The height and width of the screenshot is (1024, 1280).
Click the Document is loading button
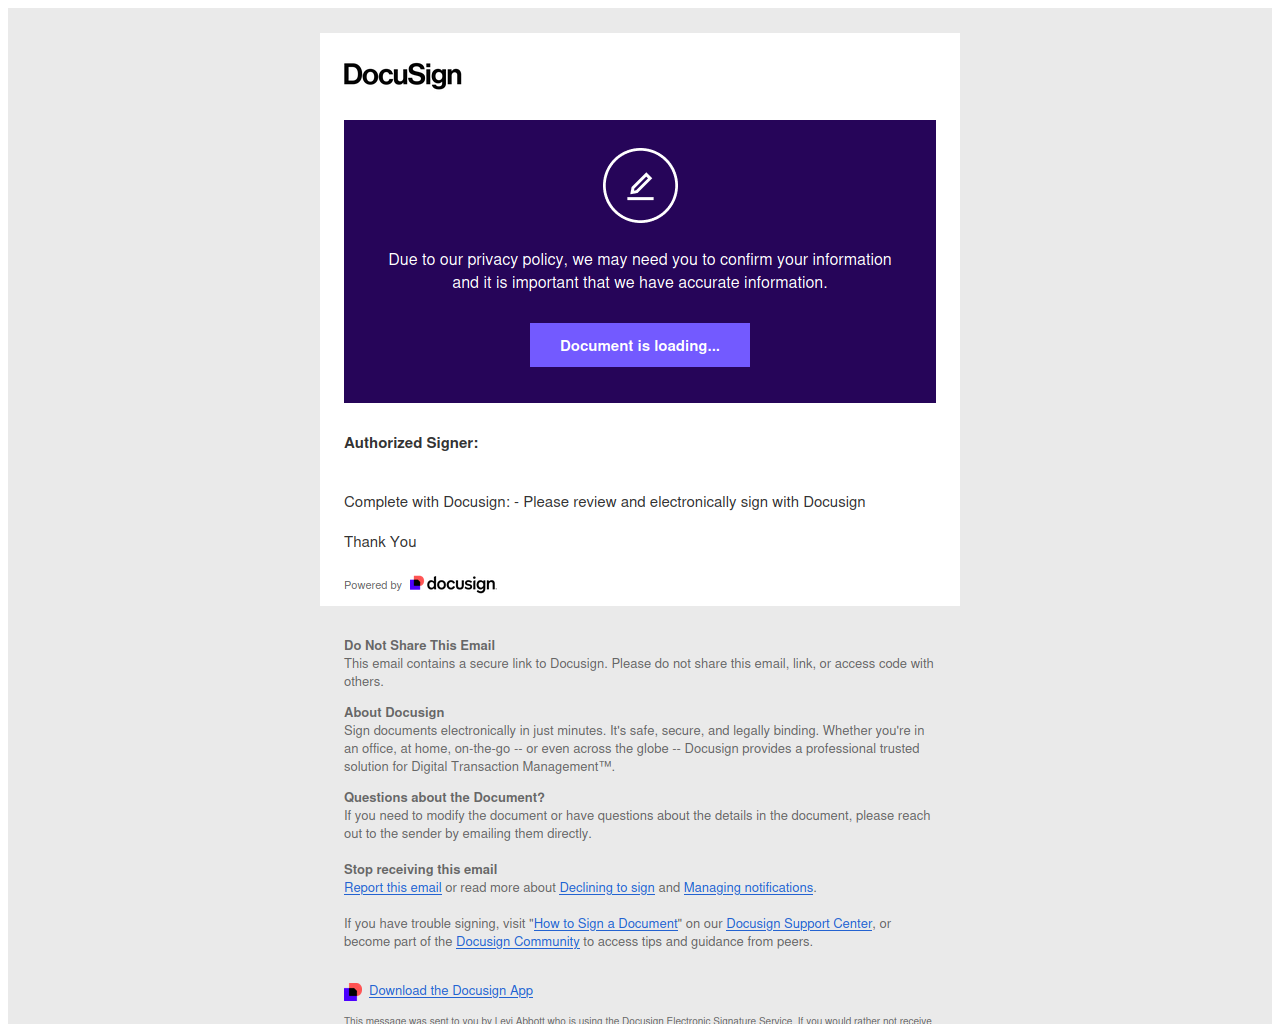click(640, 345)
